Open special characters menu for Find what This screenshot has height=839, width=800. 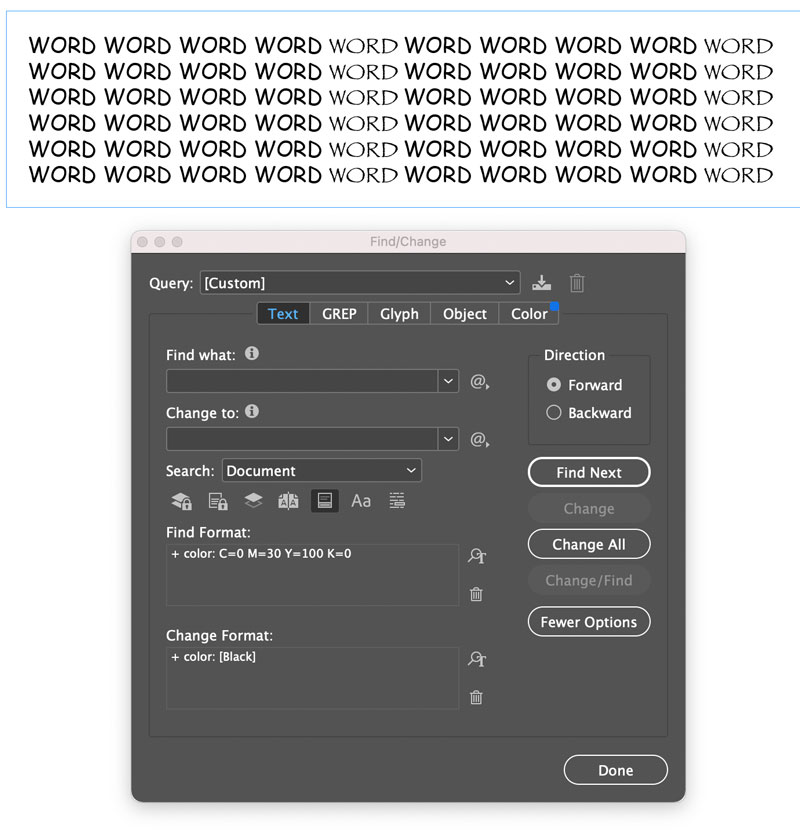pyautogui.click(x=479, y=382)
